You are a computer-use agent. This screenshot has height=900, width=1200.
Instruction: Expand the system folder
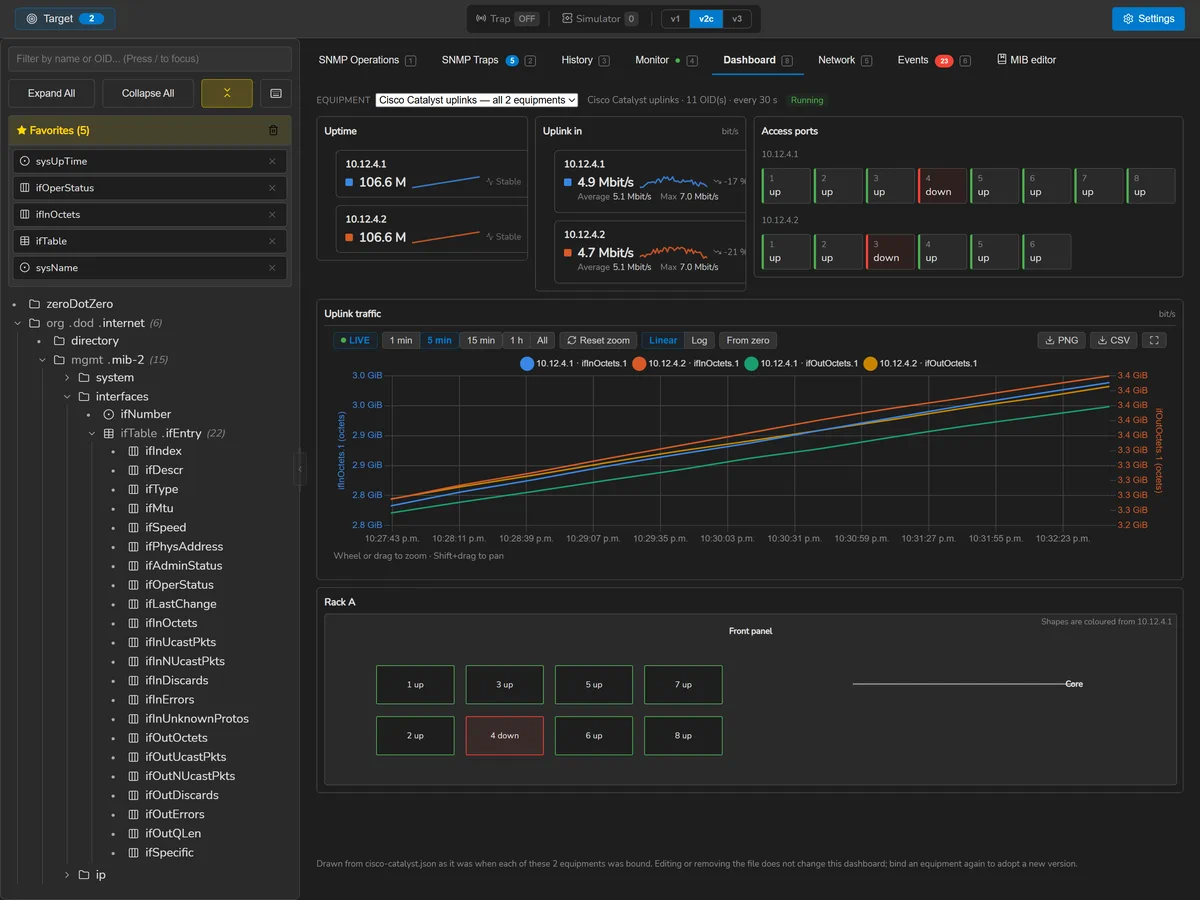[68, 378]
